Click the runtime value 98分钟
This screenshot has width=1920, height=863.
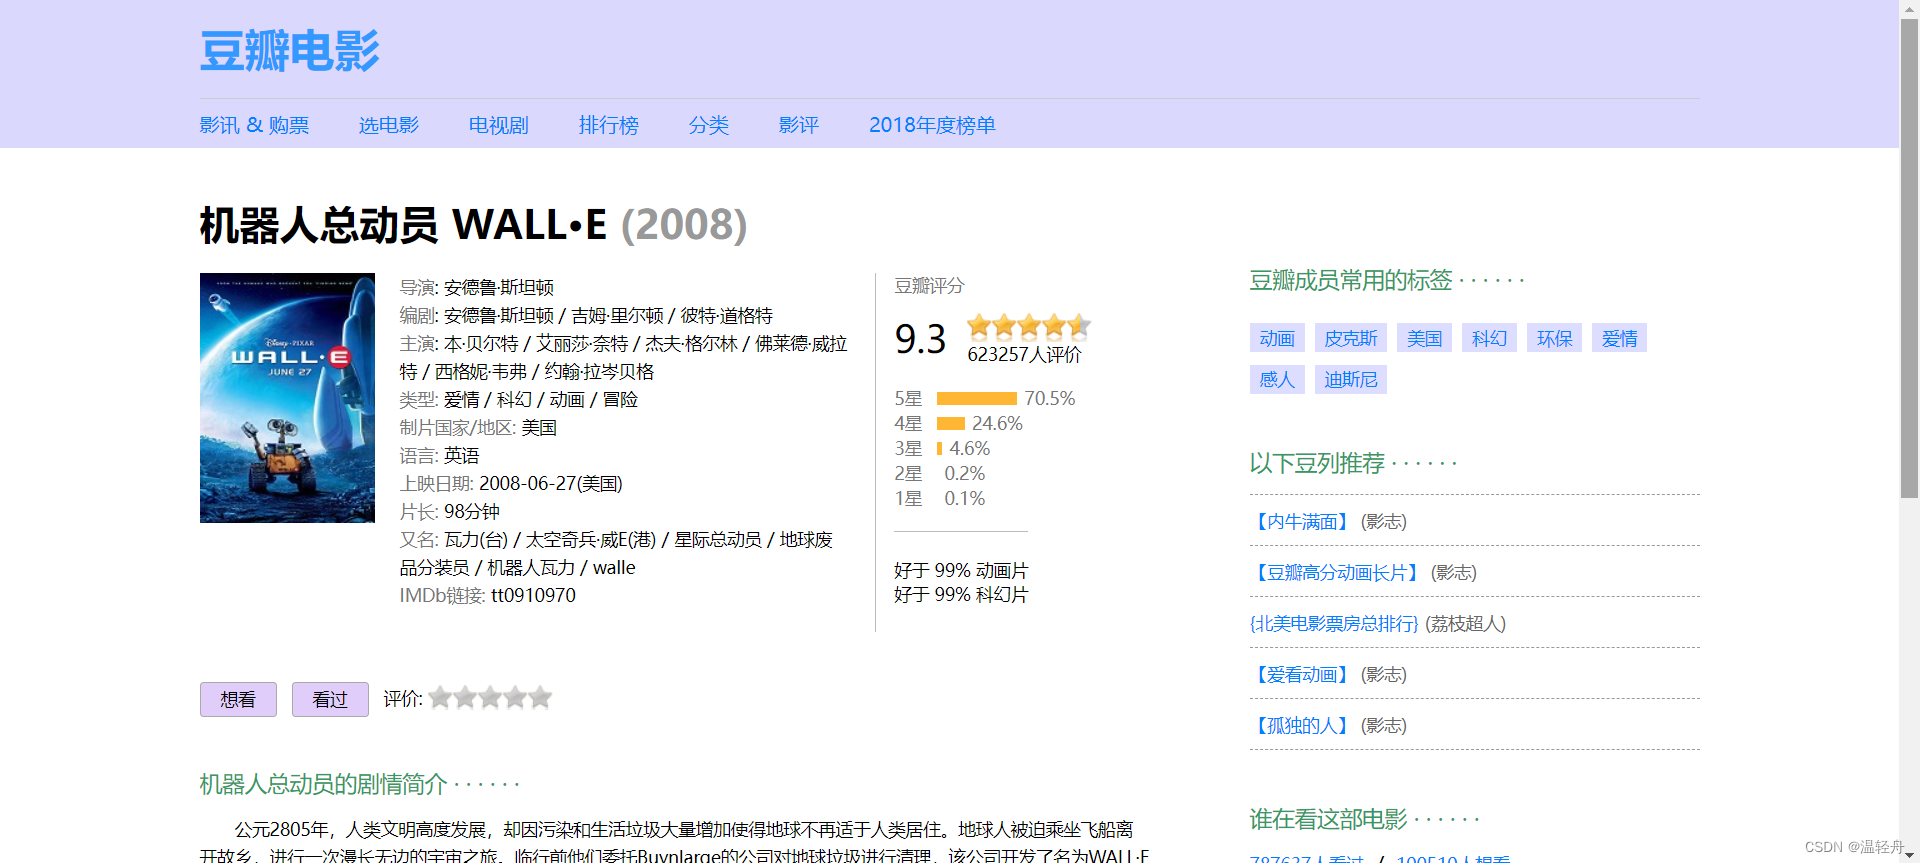tap(472, 511)
